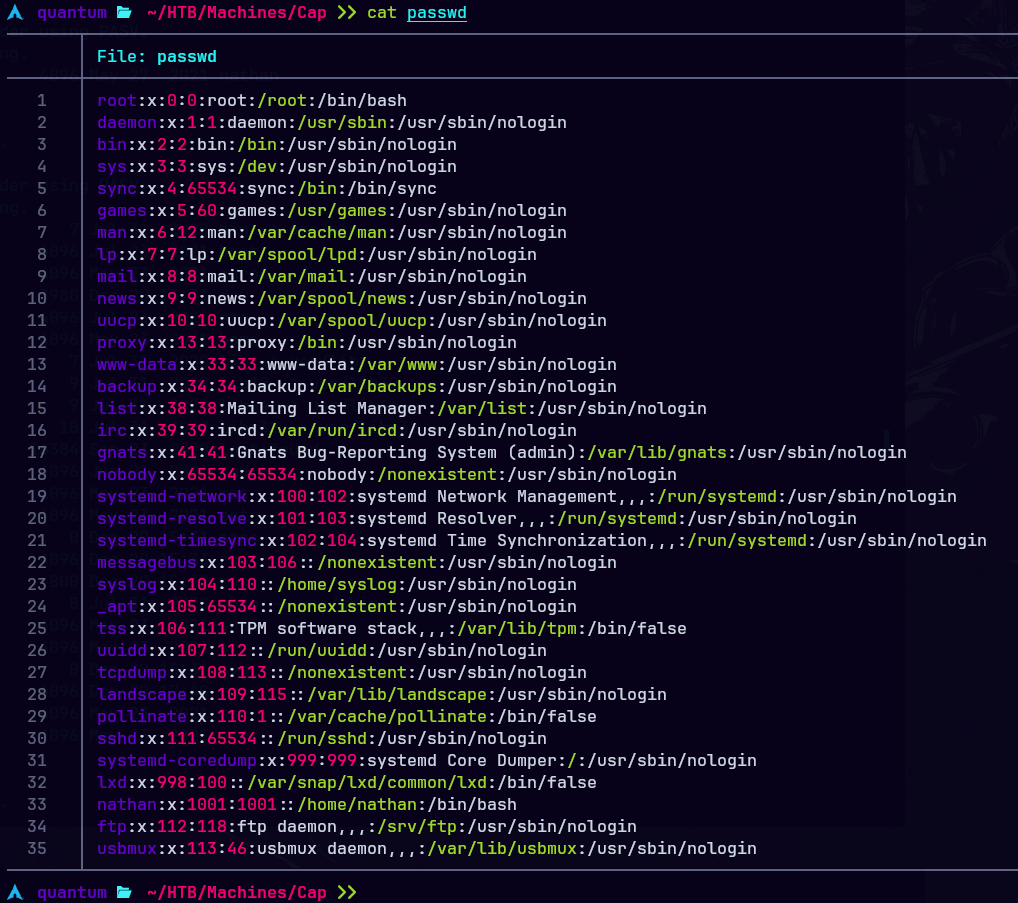Click the ~/HTB/Machines/Cap path in the top prompt
Screen dimensions: 1018x903
236,13
